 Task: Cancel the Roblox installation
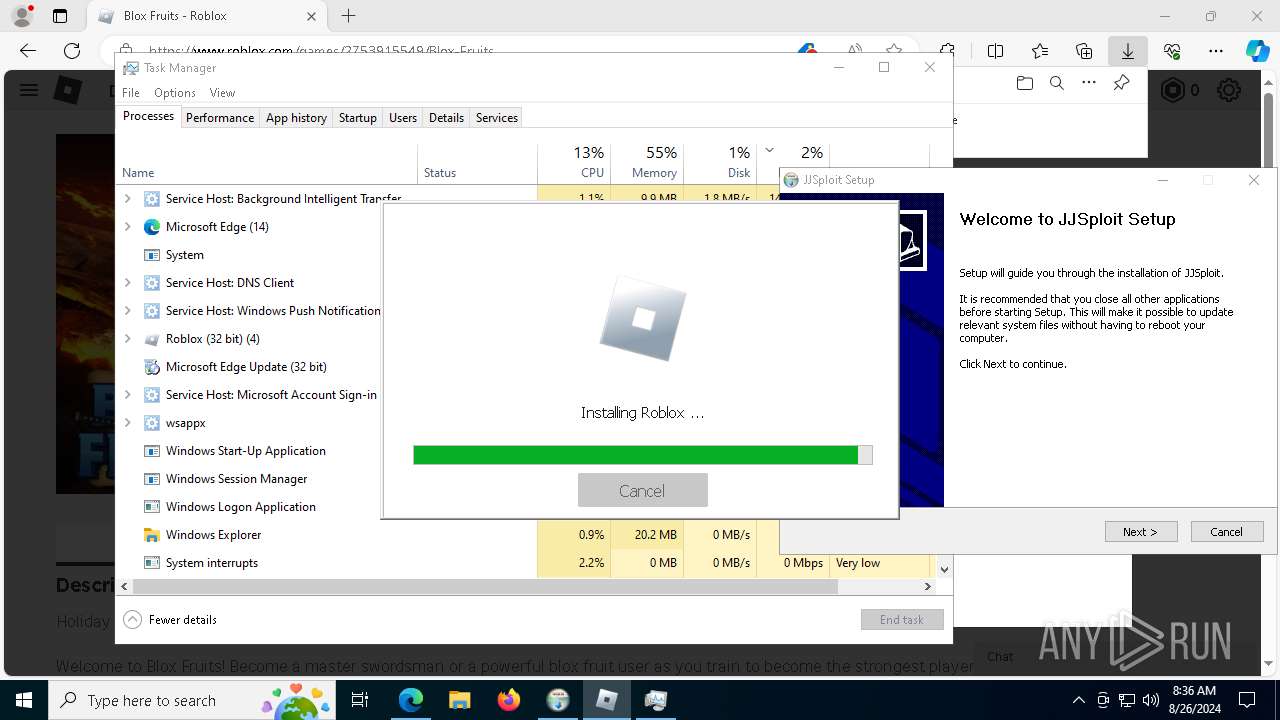[642, 490]
